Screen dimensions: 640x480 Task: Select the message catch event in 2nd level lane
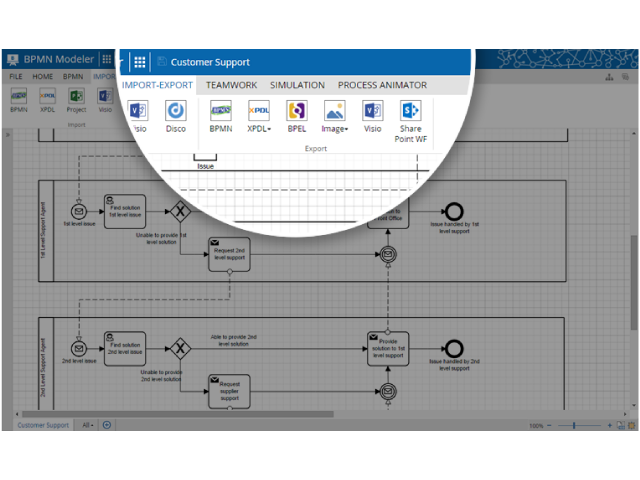point(388,391)
